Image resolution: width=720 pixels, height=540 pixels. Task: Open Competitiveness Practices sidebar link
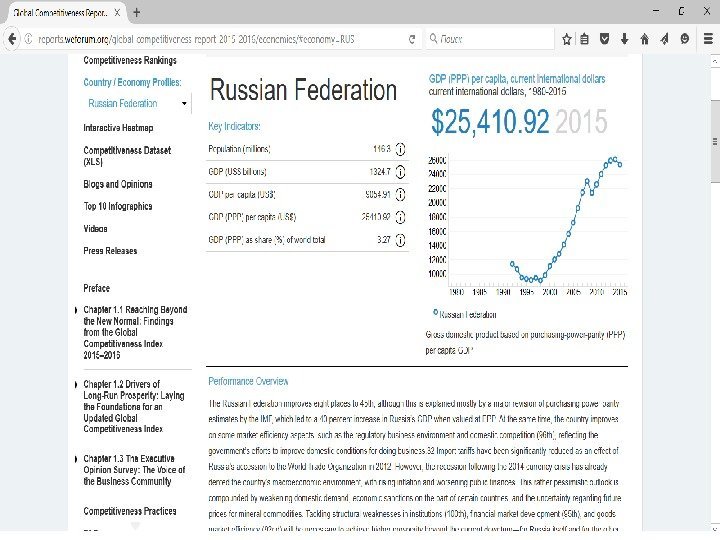tap(130, 511)
